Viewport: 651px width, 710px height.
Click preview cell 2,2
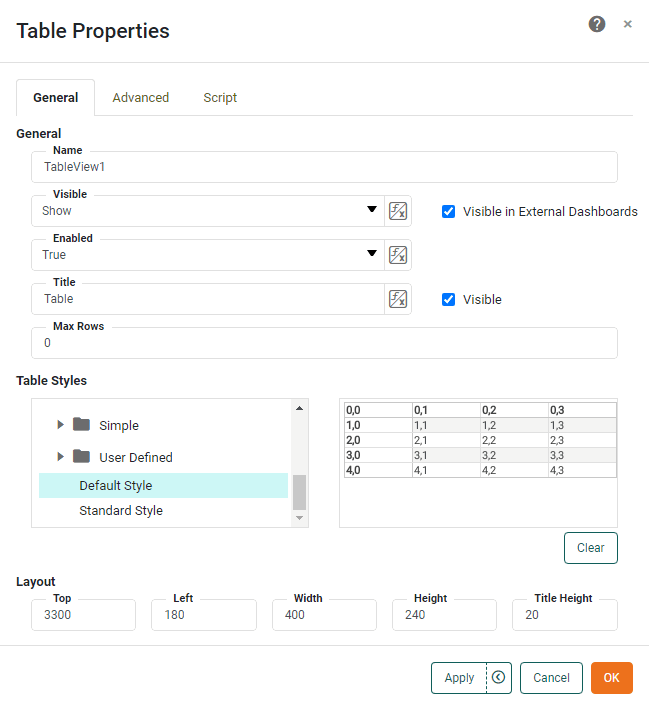tap(515, 441)
